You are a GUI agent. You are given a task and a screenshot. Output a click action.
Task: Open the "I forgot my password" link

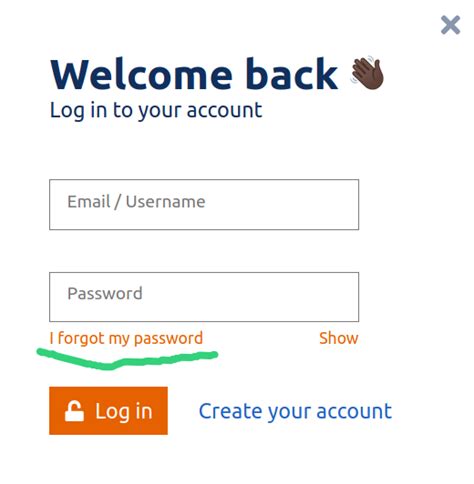(x=126, y=339)
